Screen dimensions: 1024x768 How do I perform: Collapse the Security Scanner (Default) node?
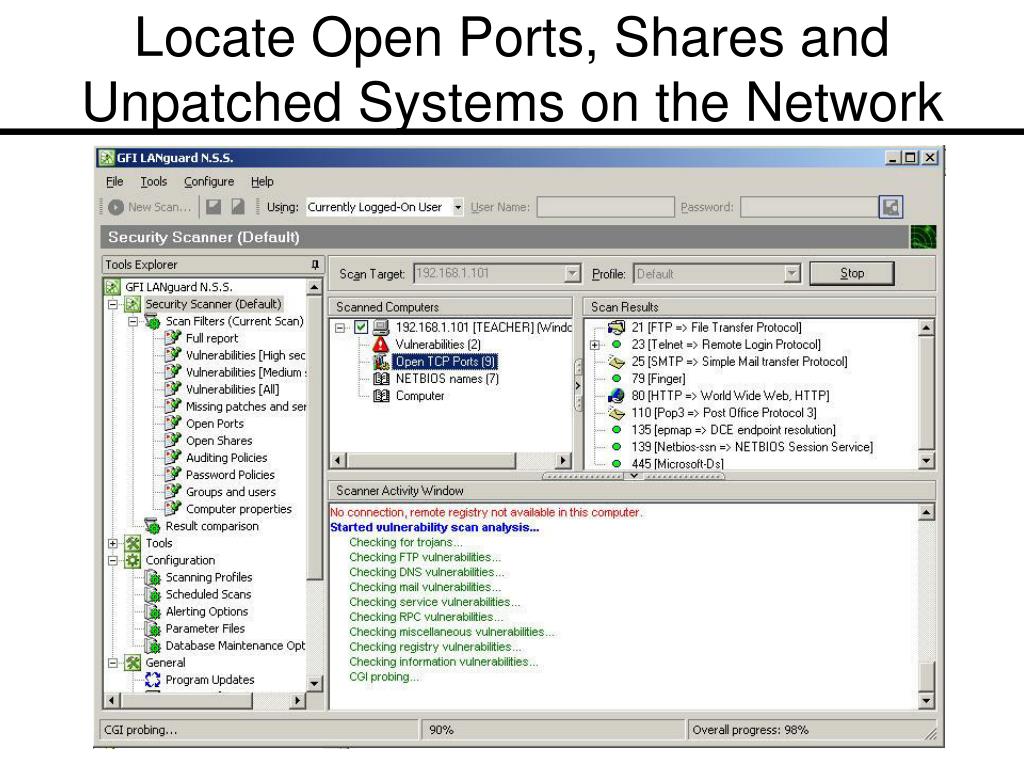coord(112,304)
